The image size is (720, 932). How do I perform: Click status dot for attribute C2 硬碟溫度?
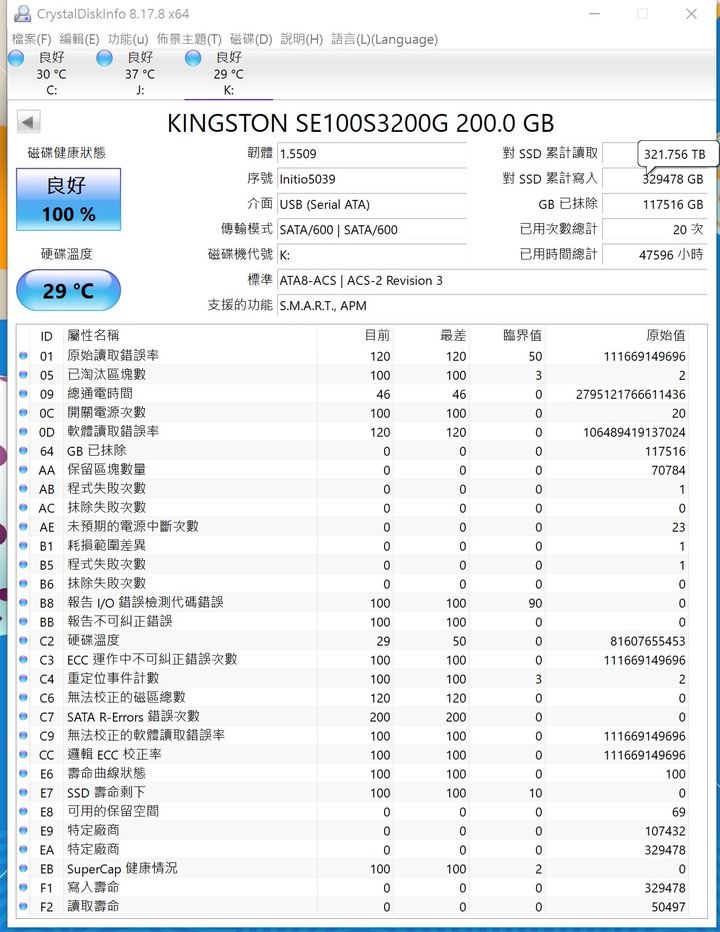click(23, 640)
